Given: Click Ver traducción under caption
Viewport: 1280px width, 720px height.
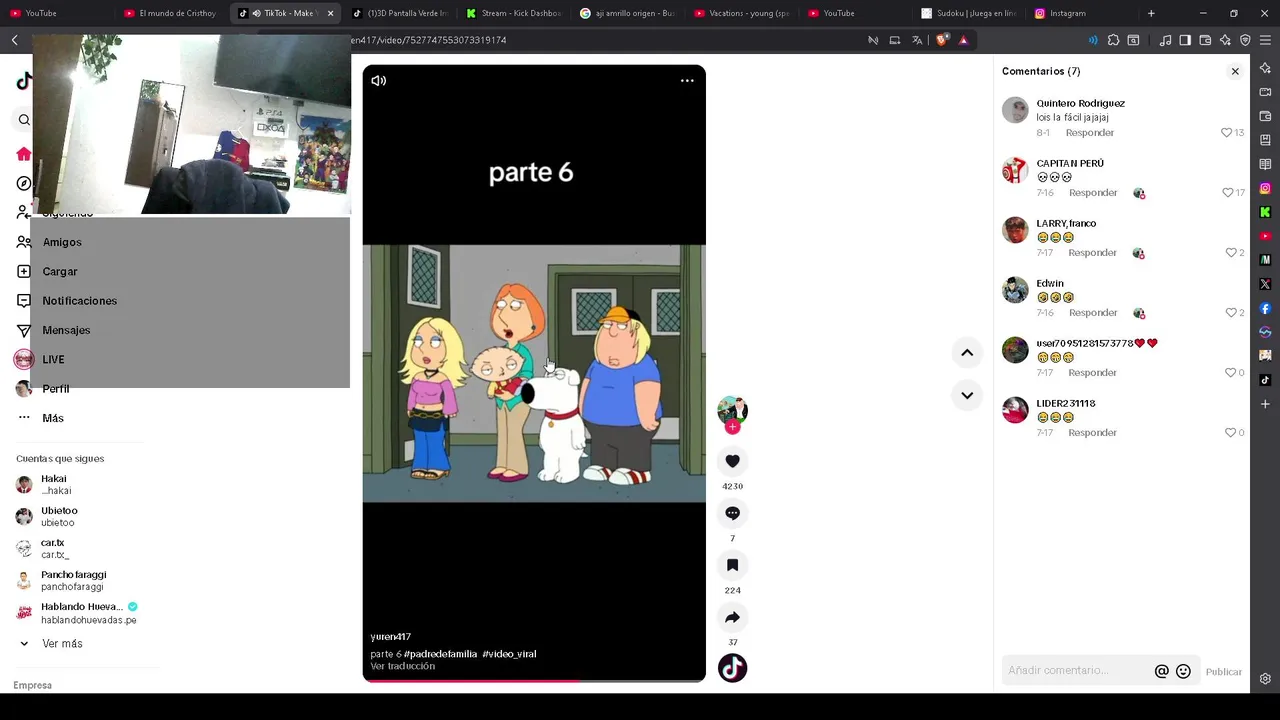Looking at the screenshot, I should (402, 666).
